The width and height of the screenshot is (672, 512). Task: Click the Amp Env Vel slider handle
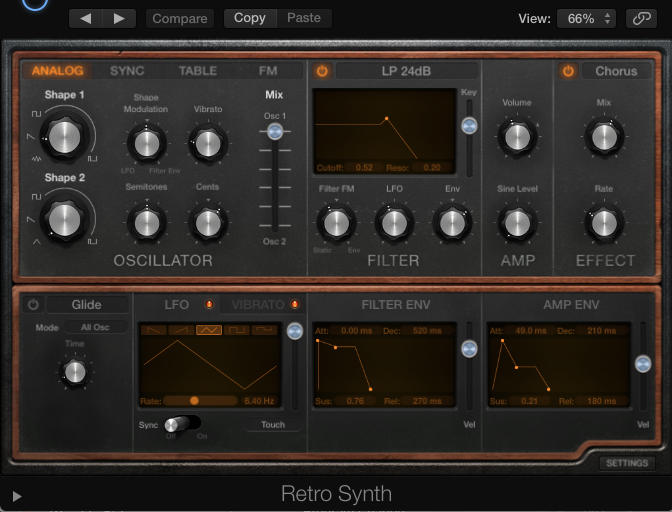pyautogui.click(x=643, y=364)
